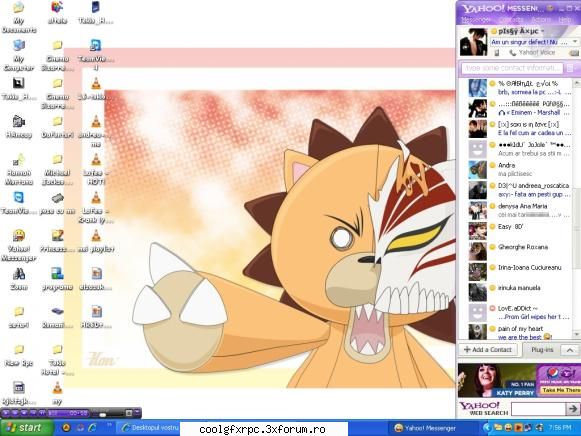This screenshot has width=581, height=436.
Task: Open the Contacts menu
Action: [x=511, y=20]
